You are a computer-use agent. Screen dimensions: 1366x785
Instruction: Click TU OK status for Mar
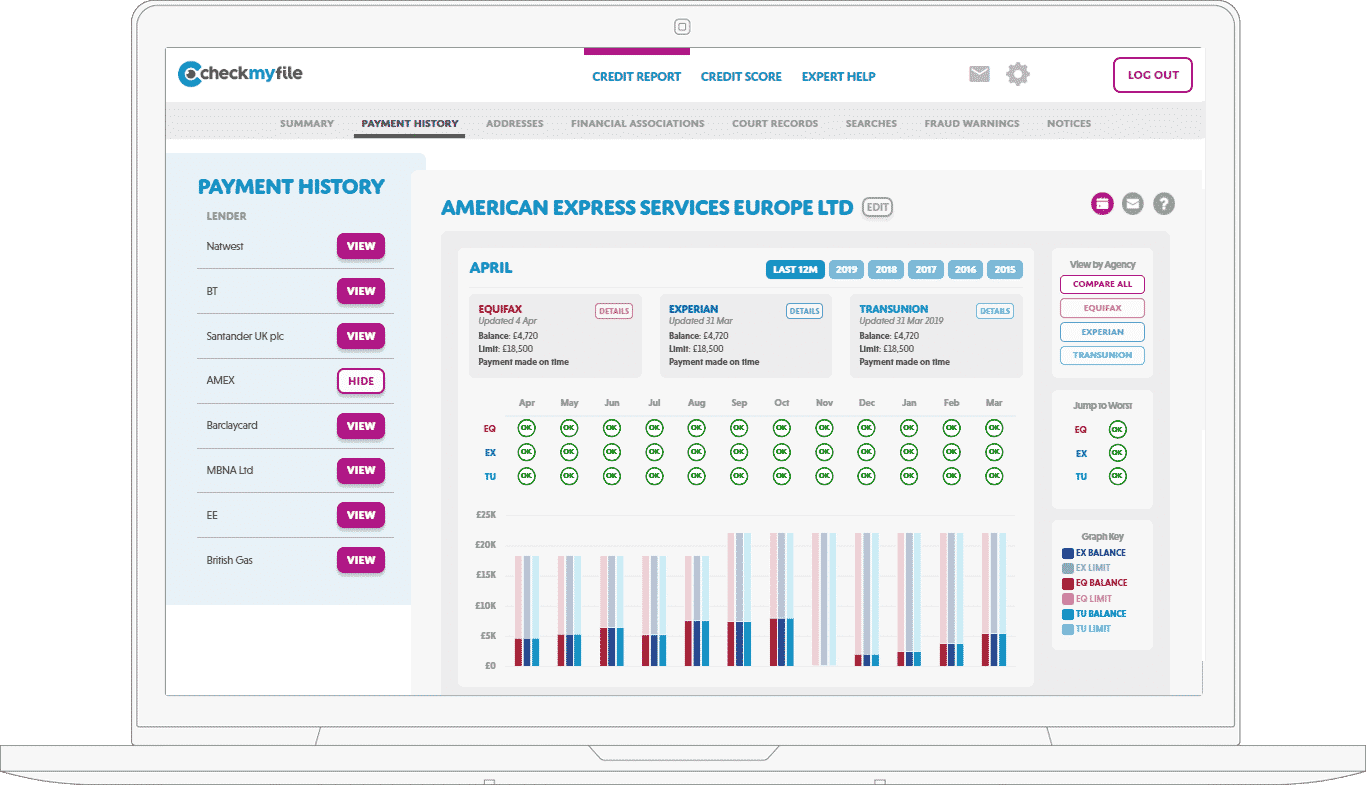tap(994, 476)
